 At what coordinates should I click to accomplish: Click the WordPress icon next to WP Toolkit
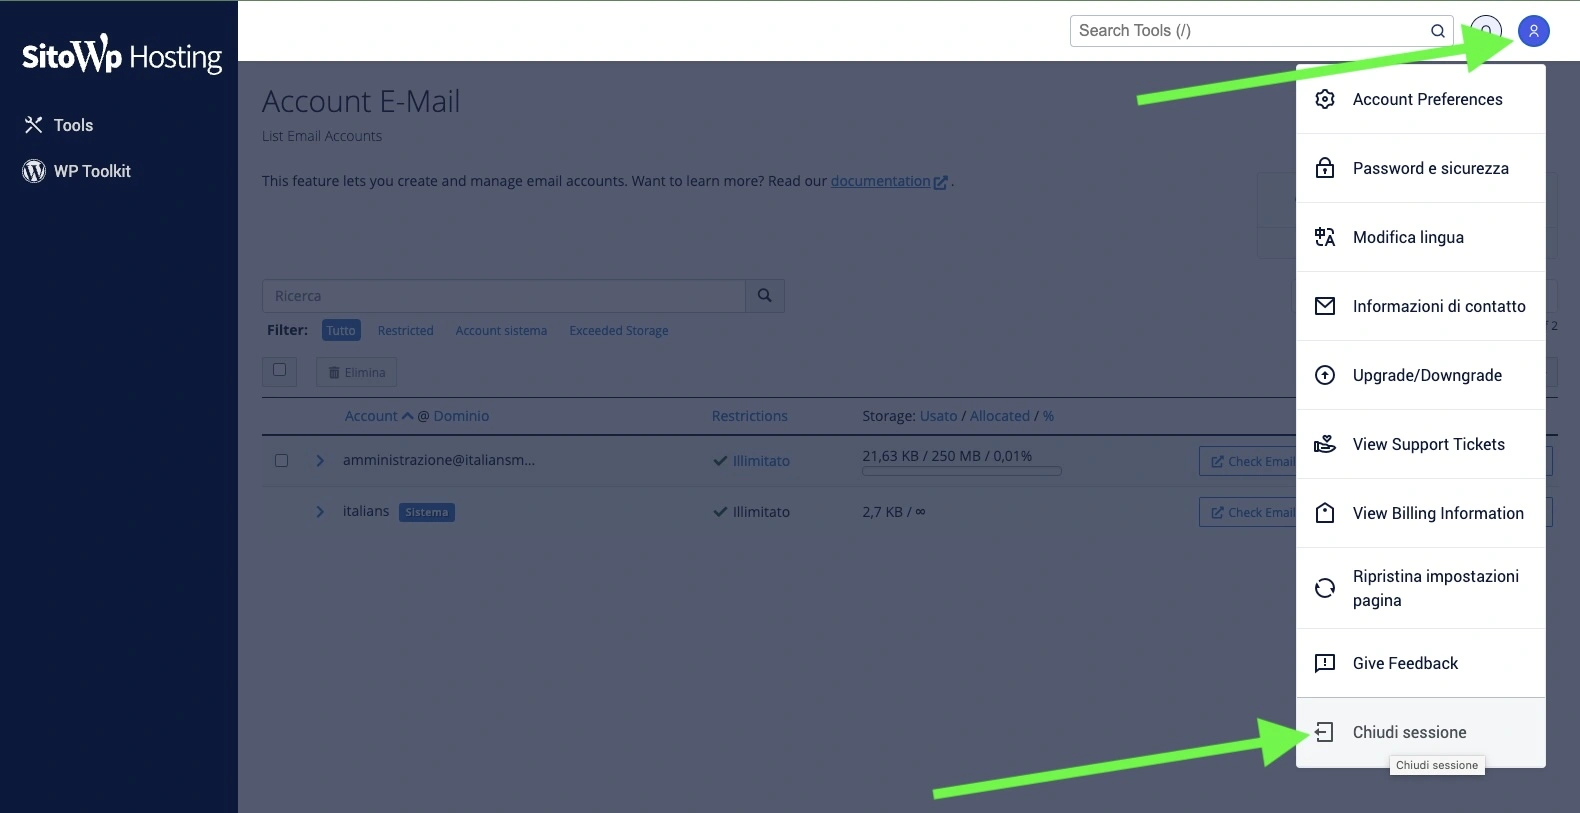coord(34,171)
